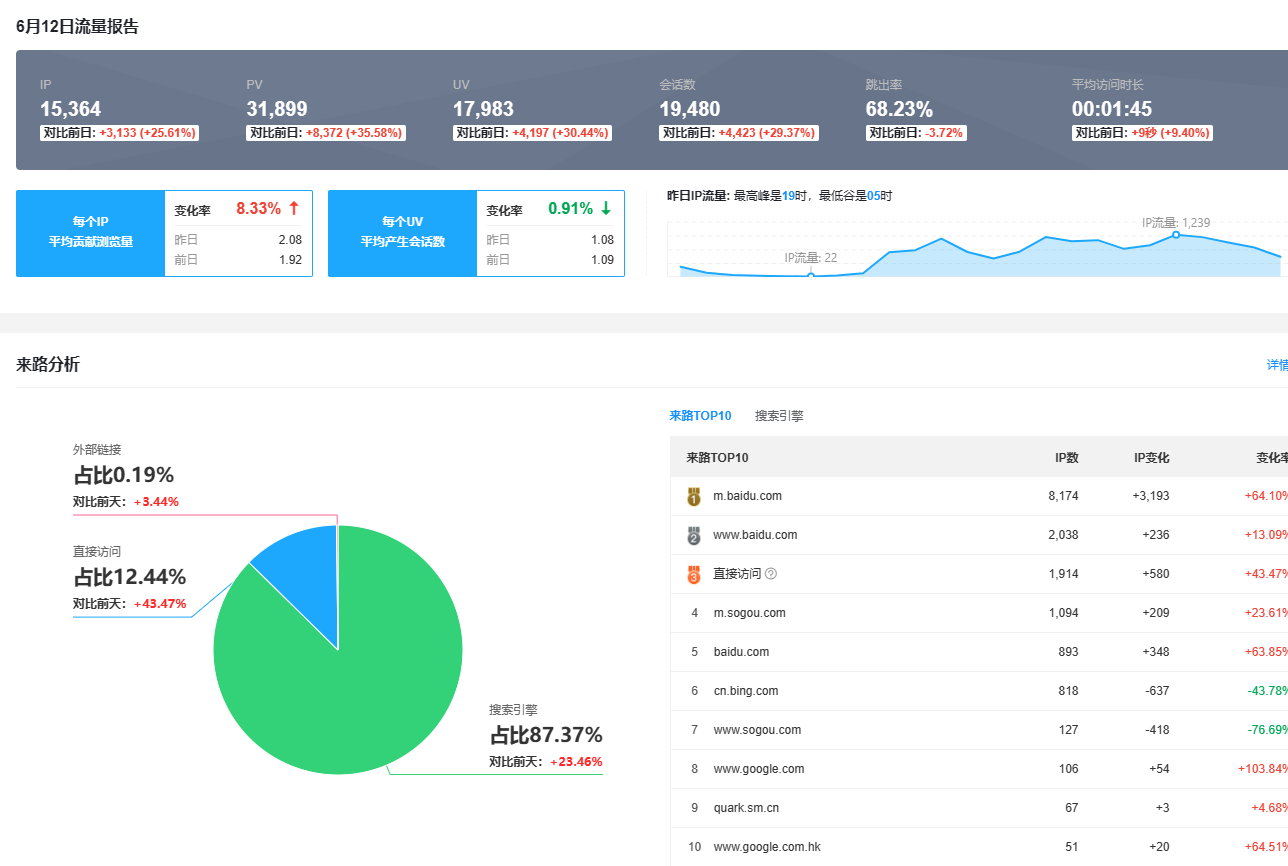Click the silver medal icon beside www.baidu.com
The width and height of the screenshot is (1288, 866).
694,535
